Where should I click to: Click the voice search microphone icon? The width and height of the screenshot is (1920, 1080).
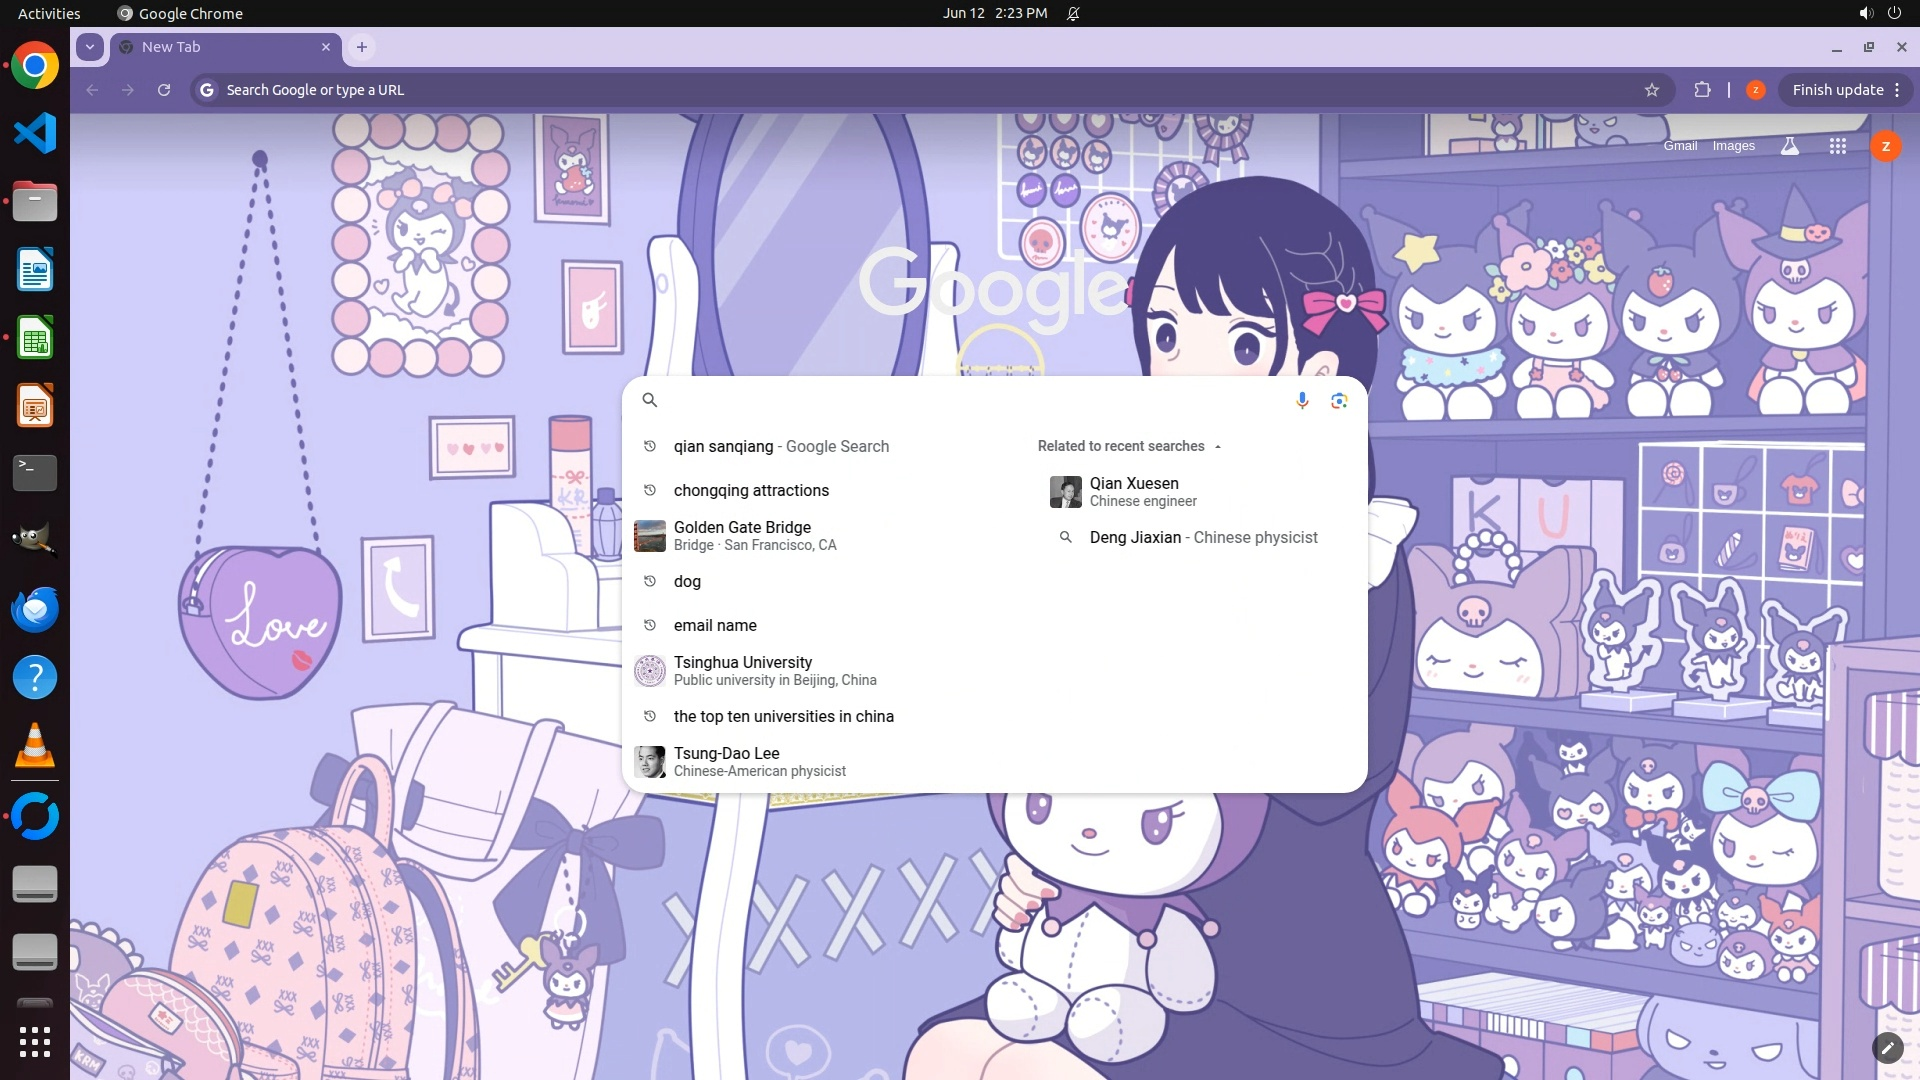(x=1302, y=401)
